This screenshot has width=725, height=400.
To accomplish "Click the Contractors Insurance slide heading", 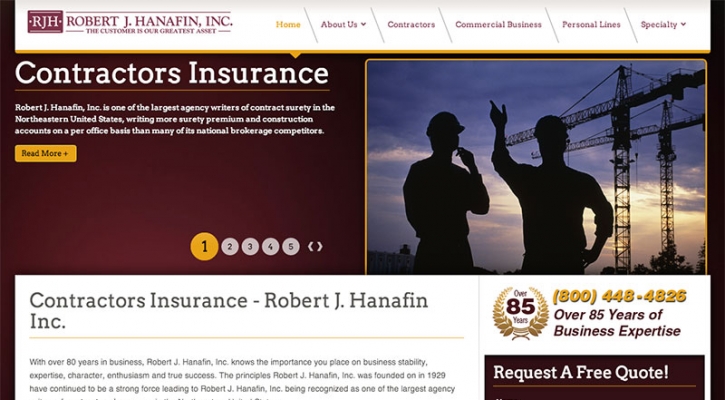I will click(172, 74).
